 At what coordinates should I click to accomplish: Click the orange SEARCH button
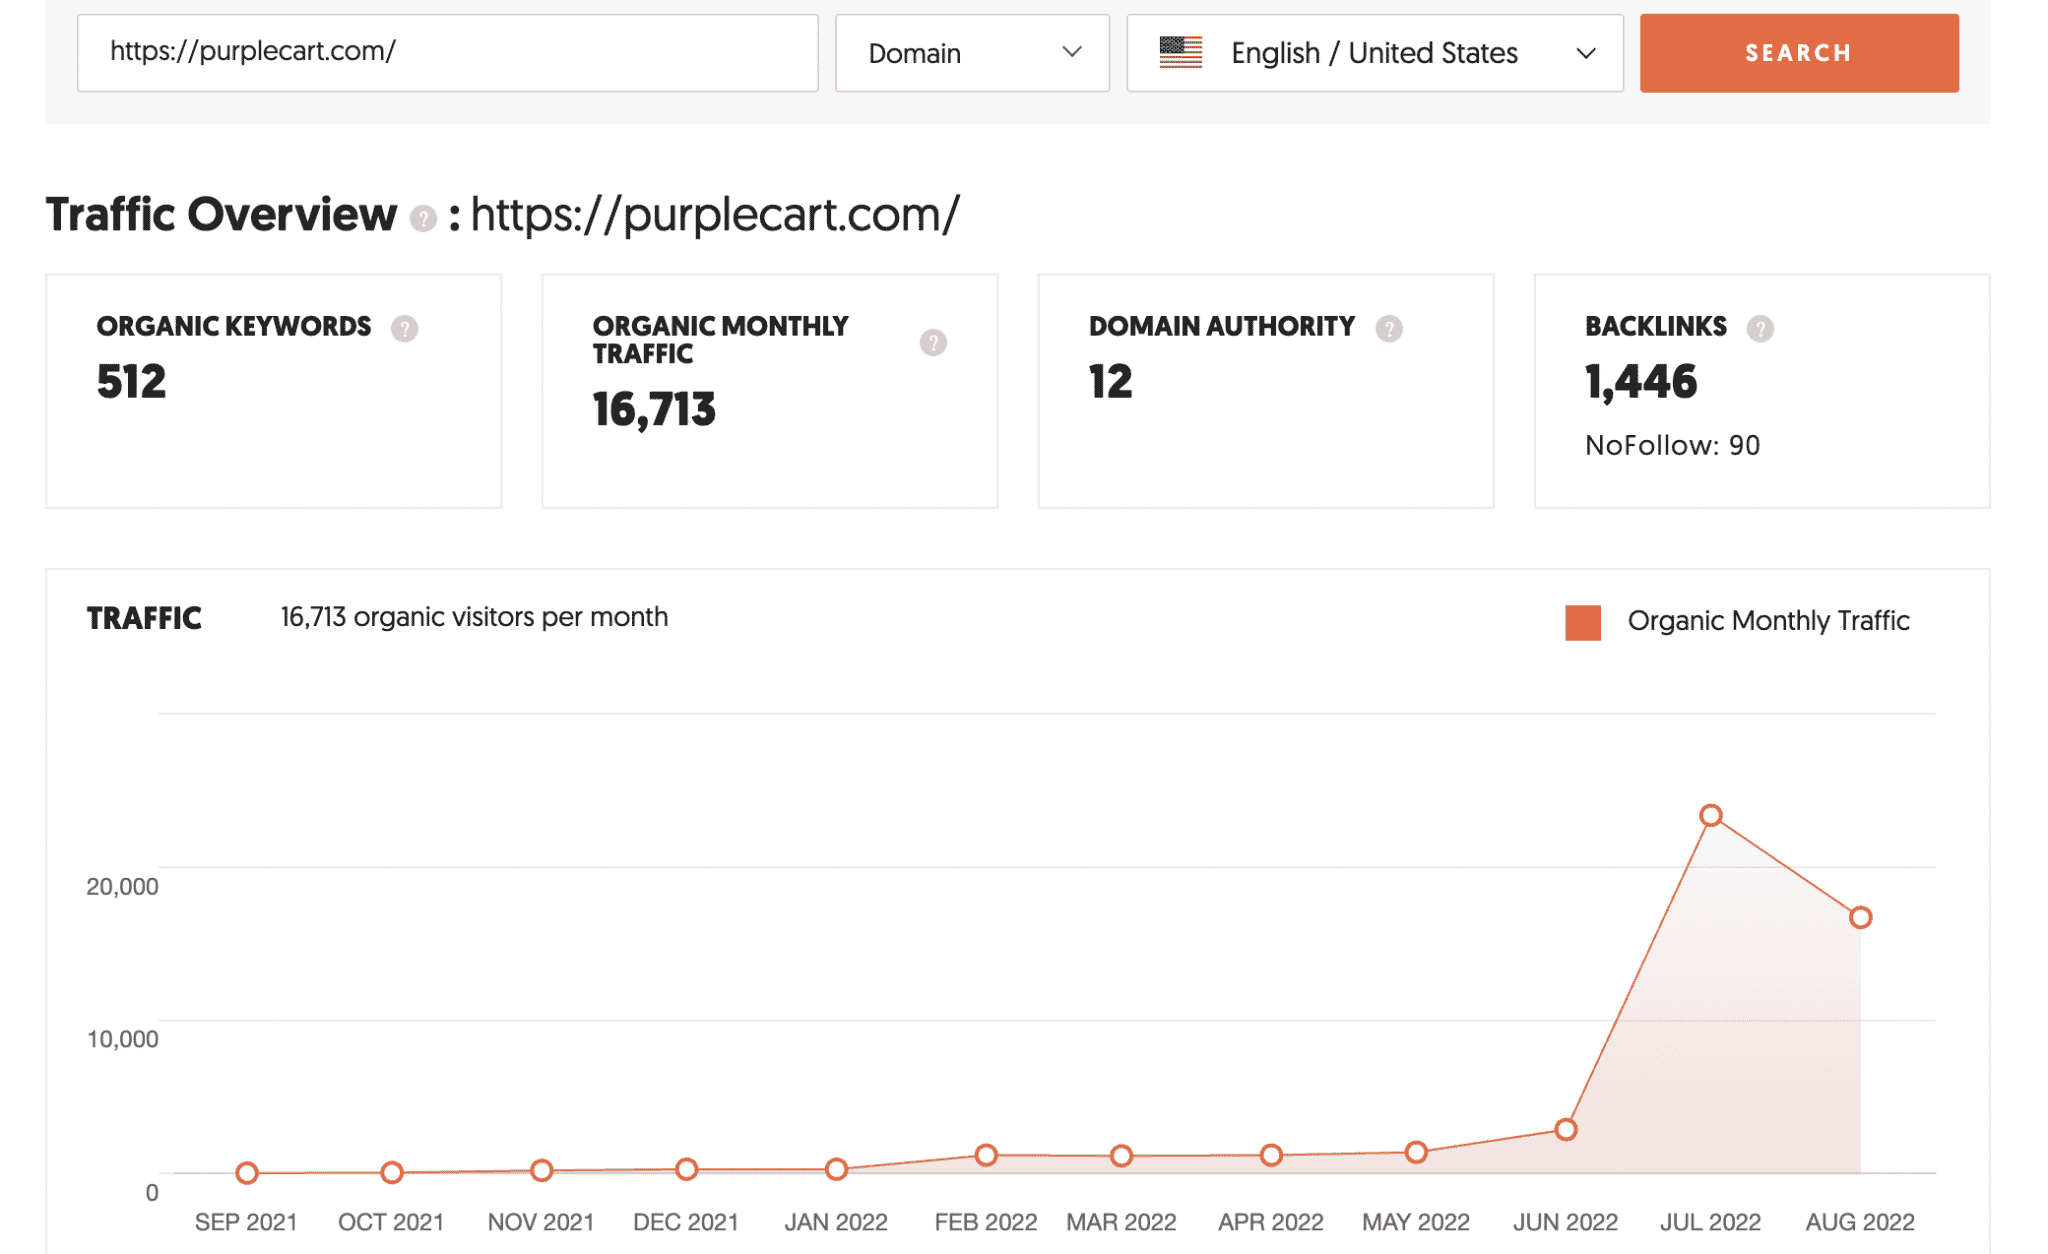[x=1798, y=53]
